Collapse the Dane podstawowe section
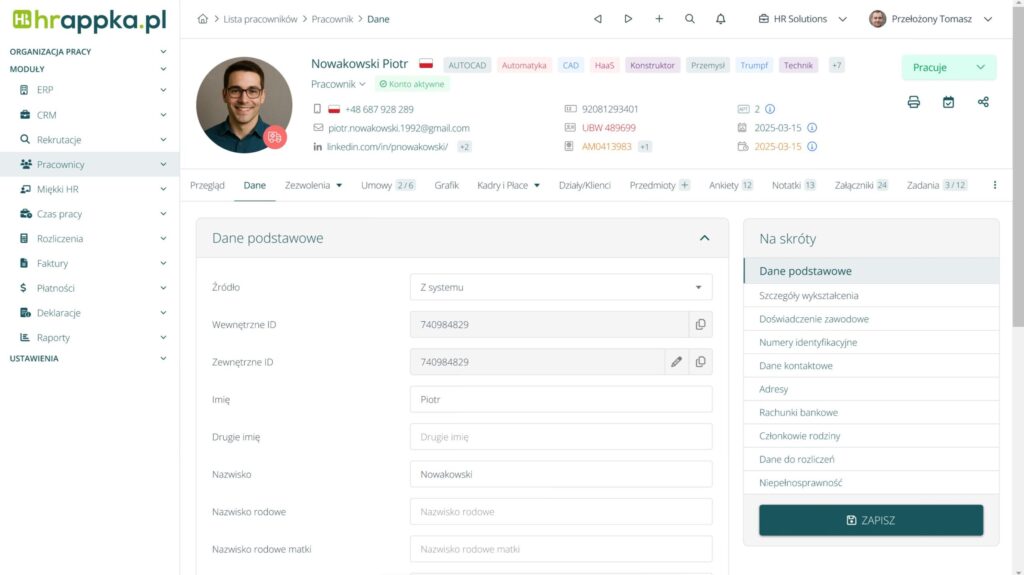Screen dimensions: 1024x575 click(x=704, y=238)
